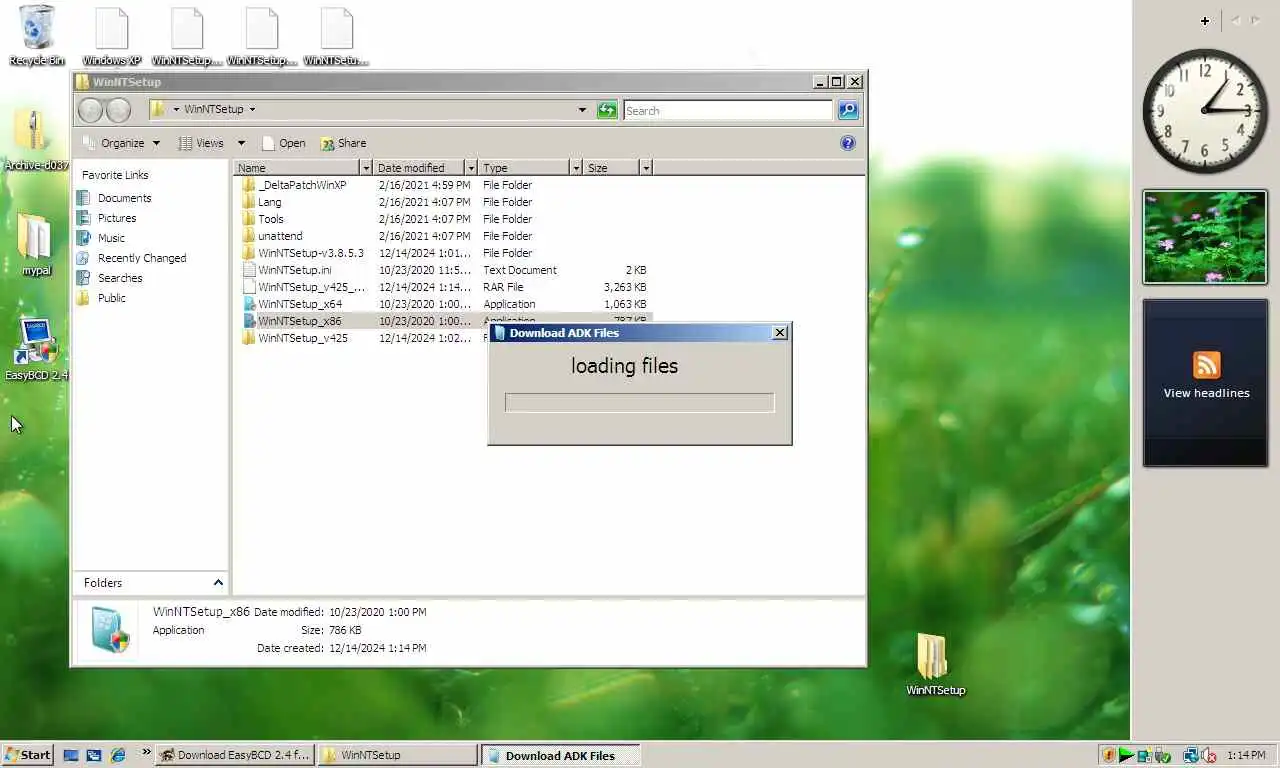
Task: Open the address bar history dropdown
Action: [x=582, y=110]
